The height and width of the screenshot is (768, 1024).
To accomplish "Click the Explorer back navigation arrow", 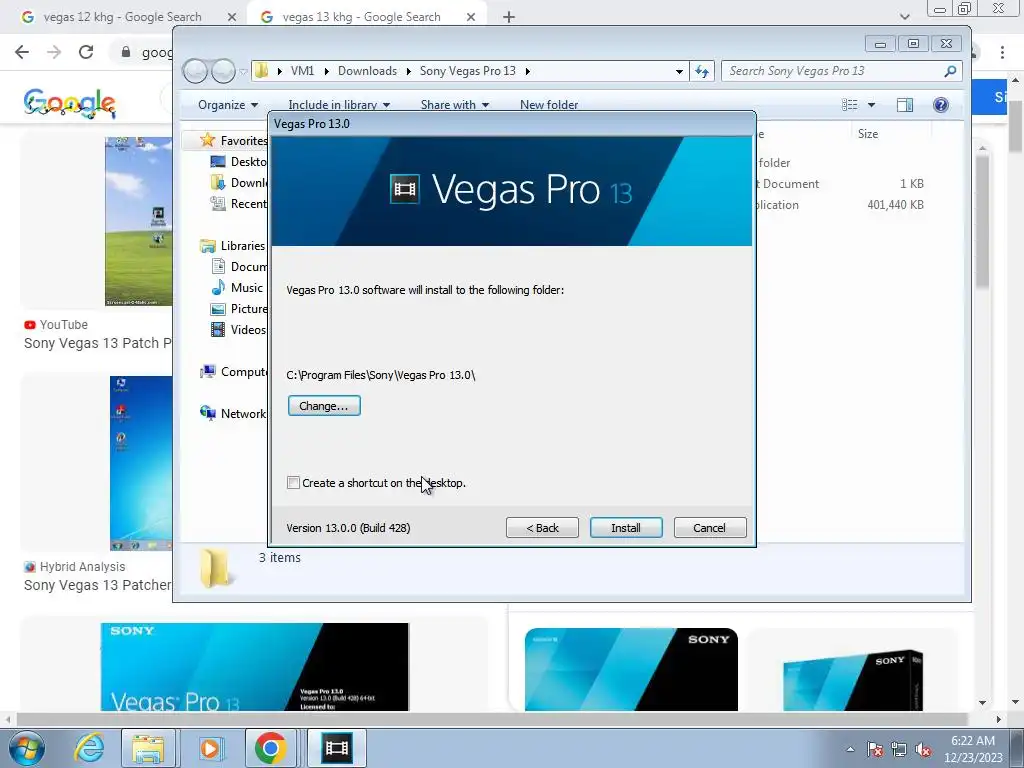I will [195, 71].
